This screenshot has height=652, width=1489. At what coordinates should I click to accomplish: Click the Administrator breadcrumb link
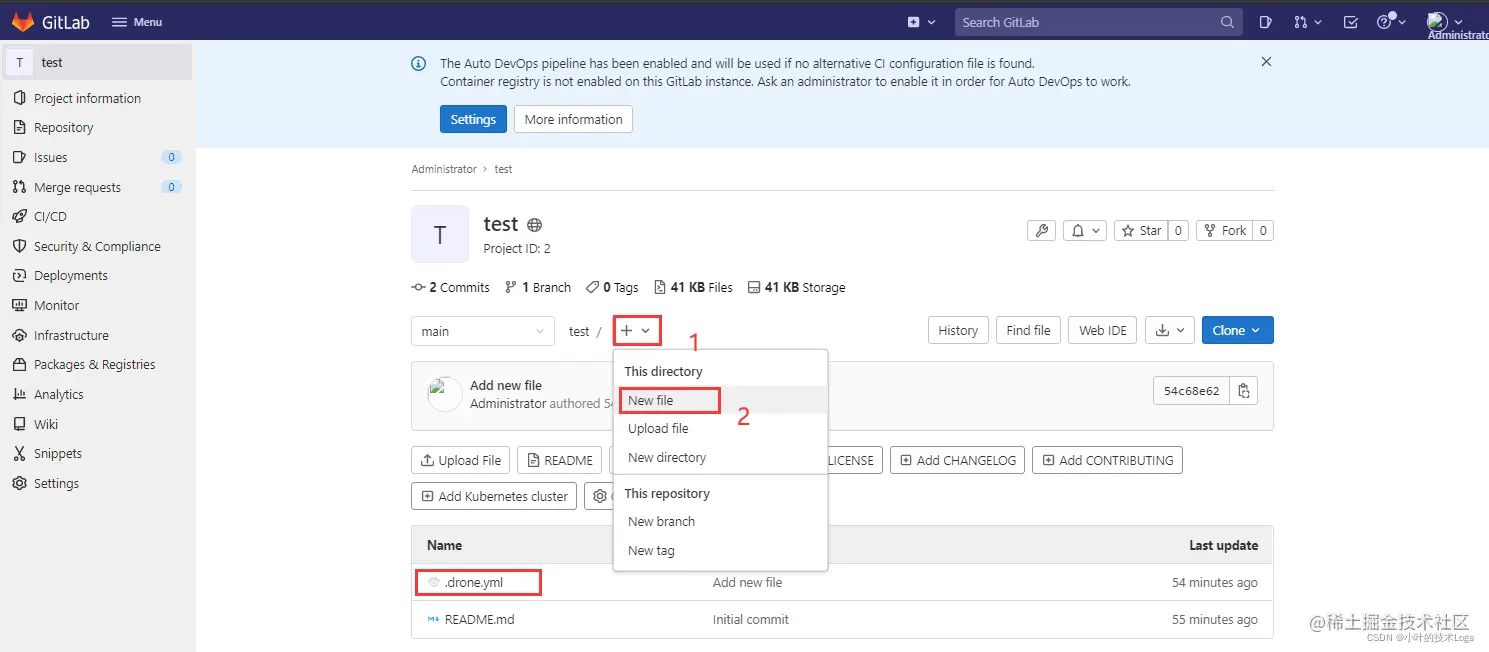[444, 169]
